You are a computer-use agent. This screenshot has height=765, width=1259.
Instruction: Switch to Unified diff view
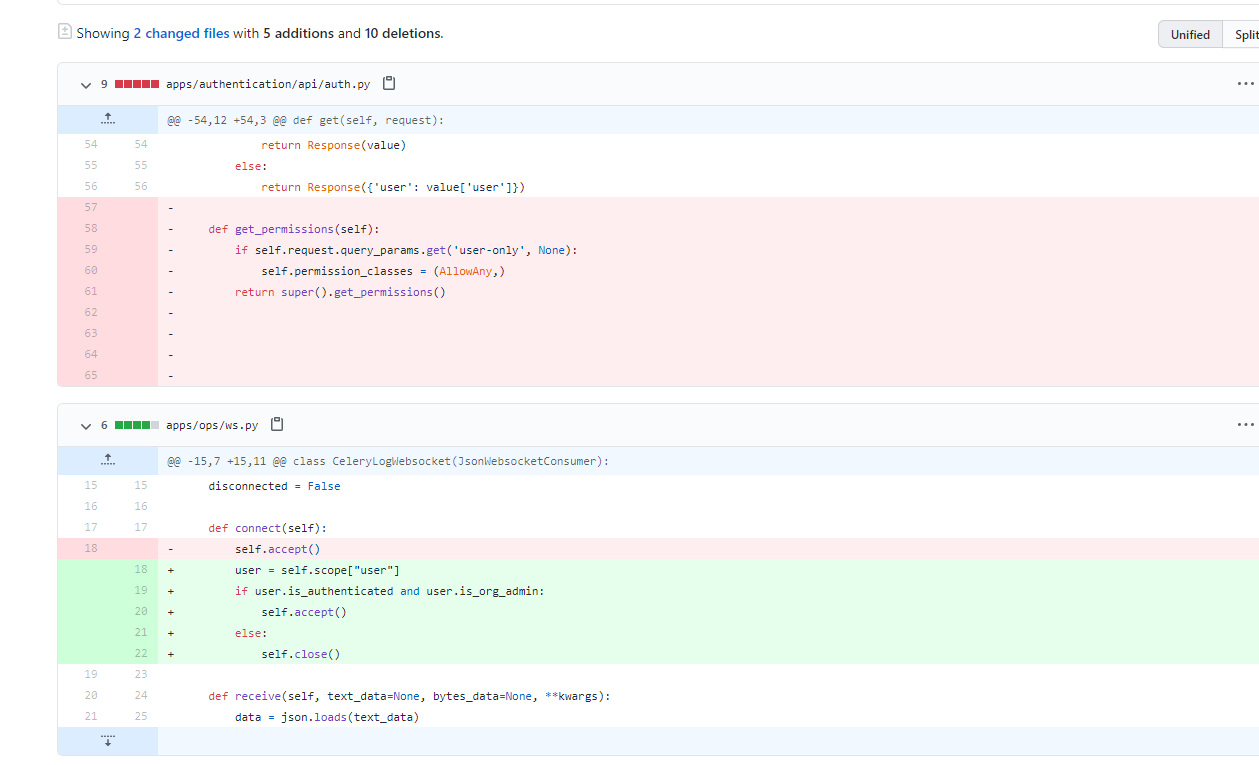pos(1190,34)
